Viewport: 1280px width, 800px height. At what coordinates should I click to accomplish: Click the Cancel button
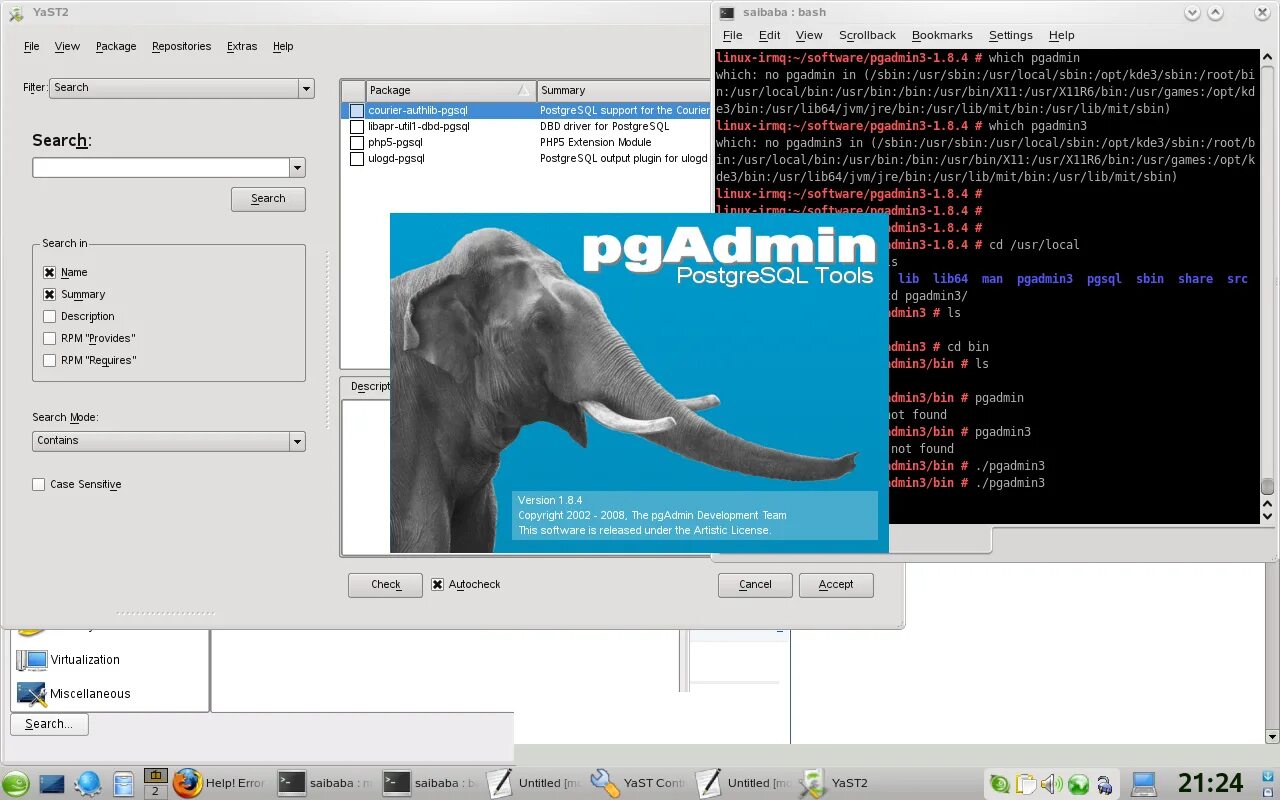(x=755, y=585)
